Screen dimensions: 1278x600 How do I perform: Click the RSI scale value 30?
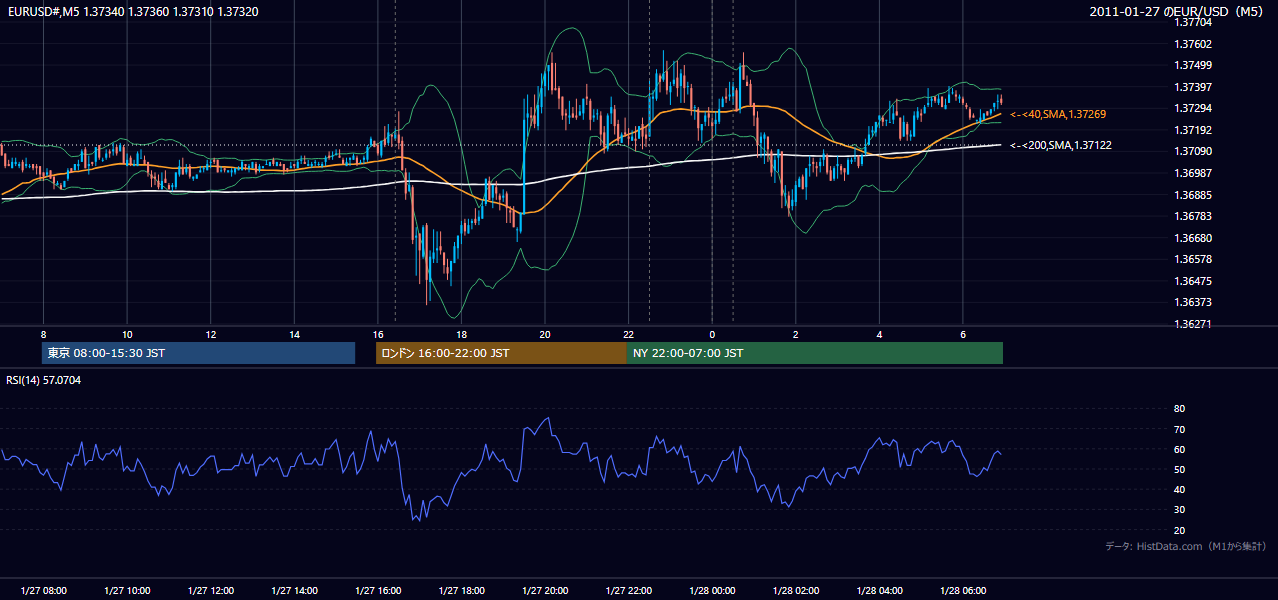(1179, 509)
